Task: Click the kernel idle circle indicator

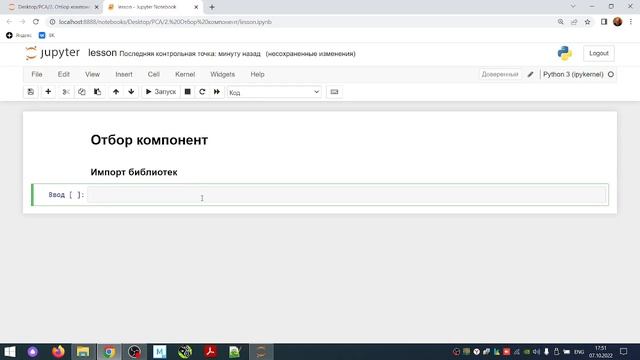Action: click(x=611, y=74)
